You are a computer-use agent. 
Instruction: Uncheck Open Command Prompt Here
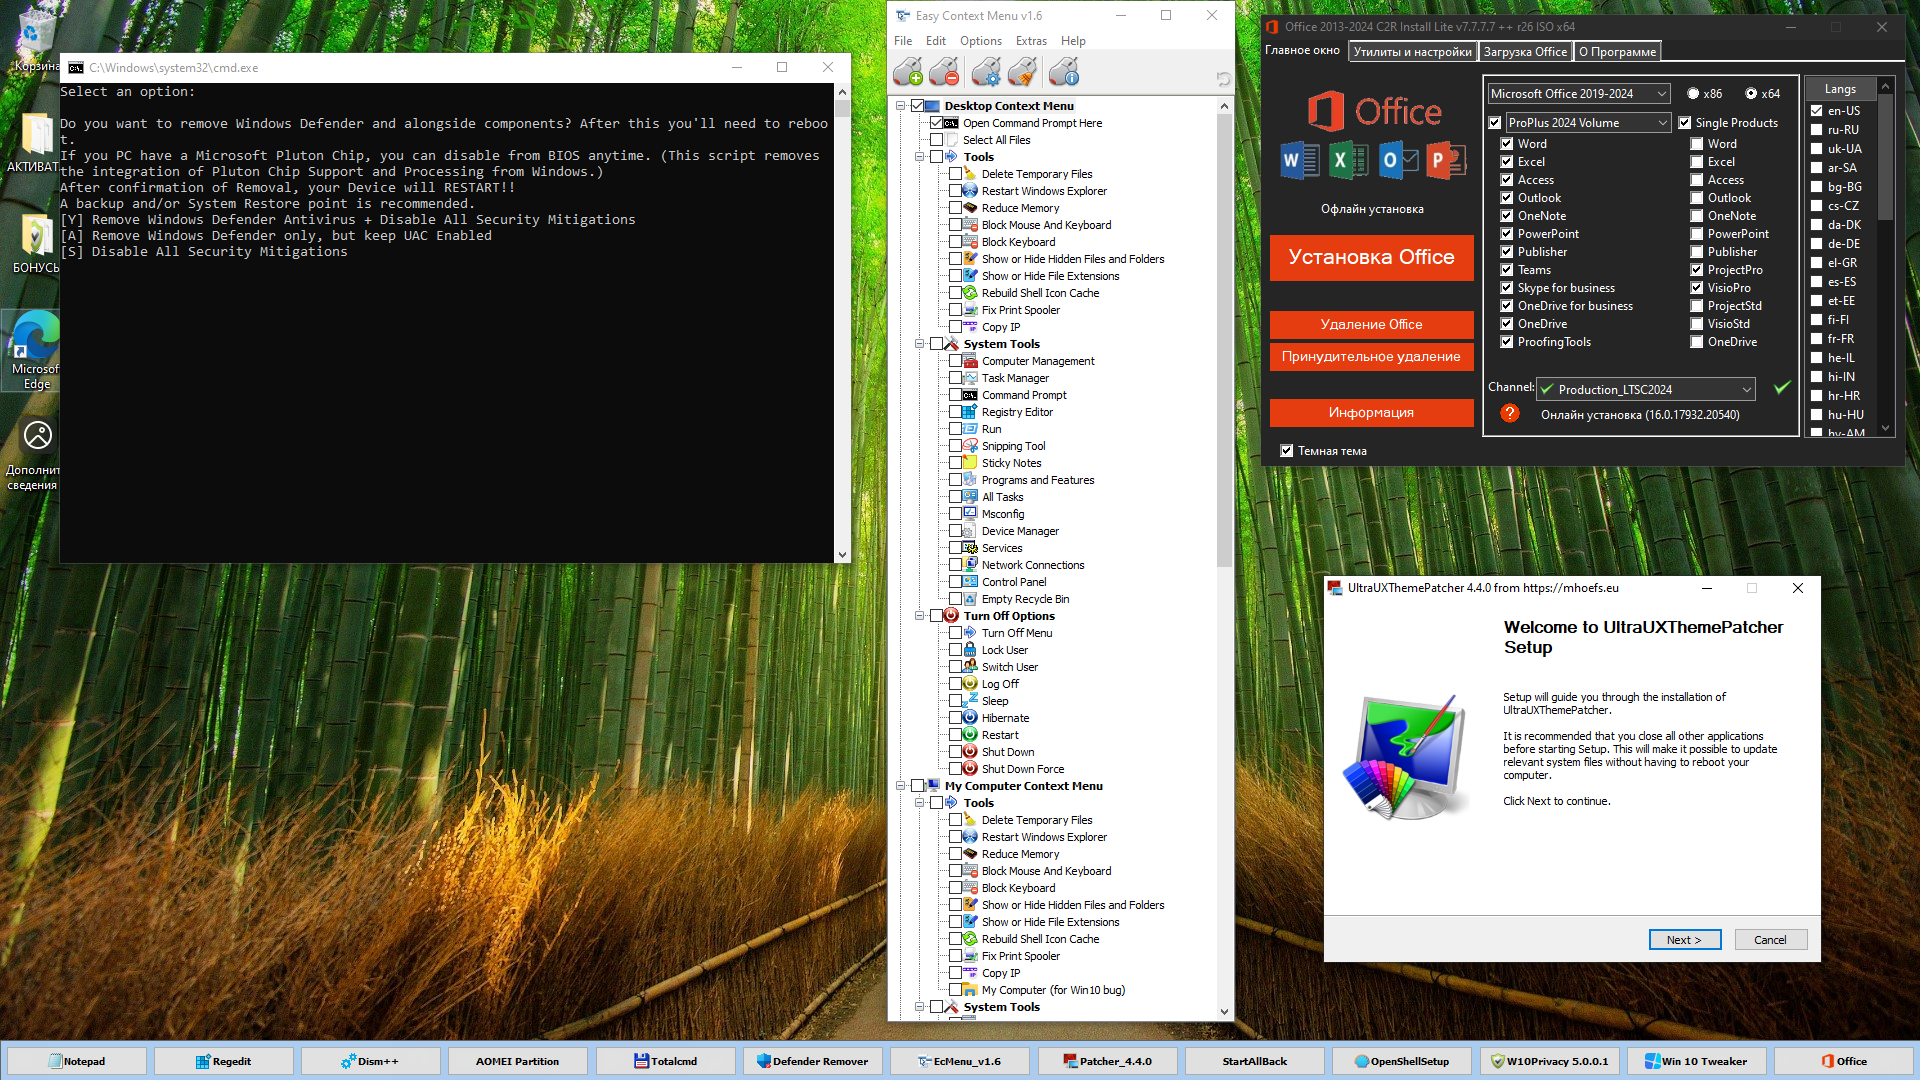[937, 123]
